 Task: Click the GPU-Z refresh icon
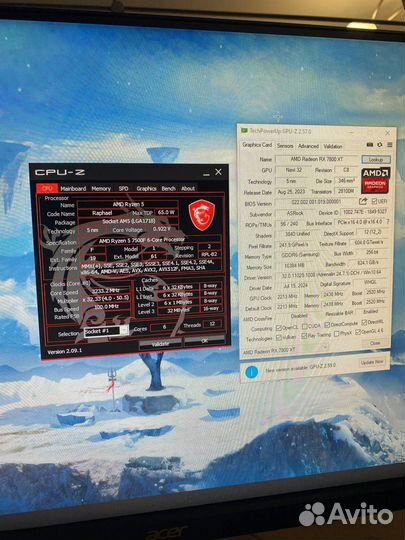(x=380, y=145)
